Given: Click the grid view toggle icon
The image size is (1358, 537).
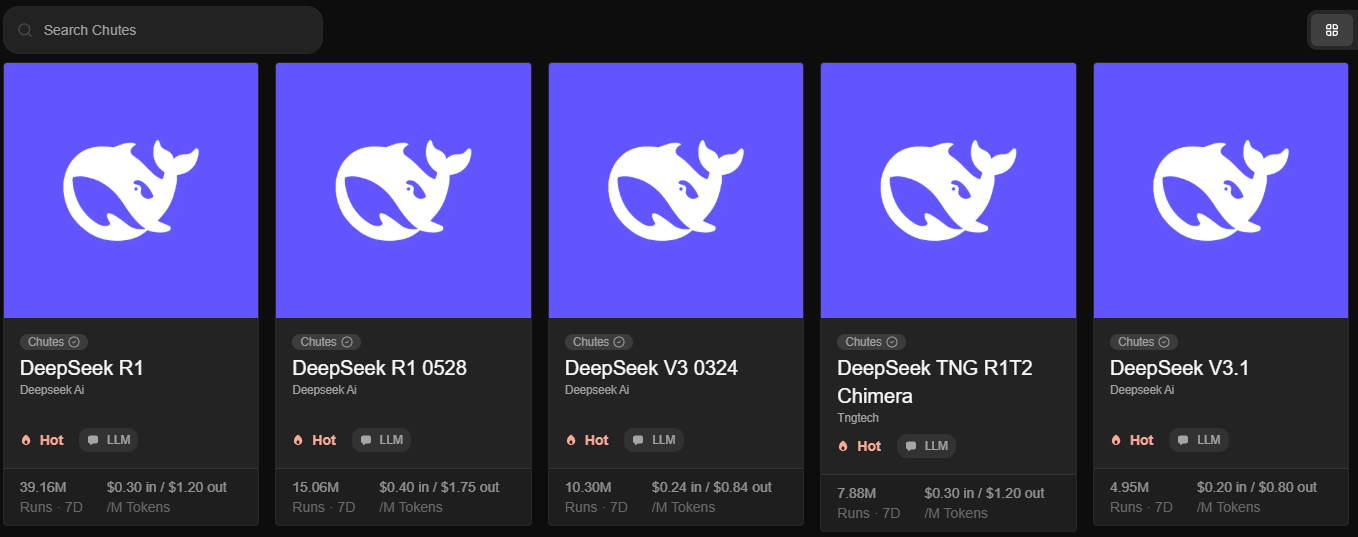Looking at the screenshot, I should 1331,30.
